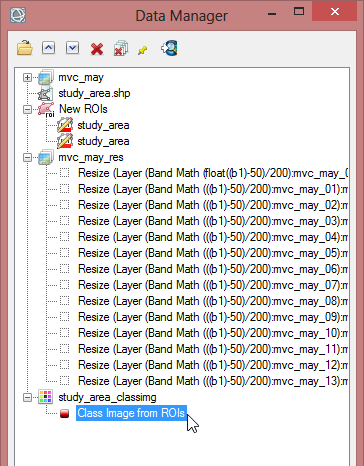This screenshot has width=364, height=466.
Task: Click the ENVI globe icon in title bar
Action: pos(18,15)
